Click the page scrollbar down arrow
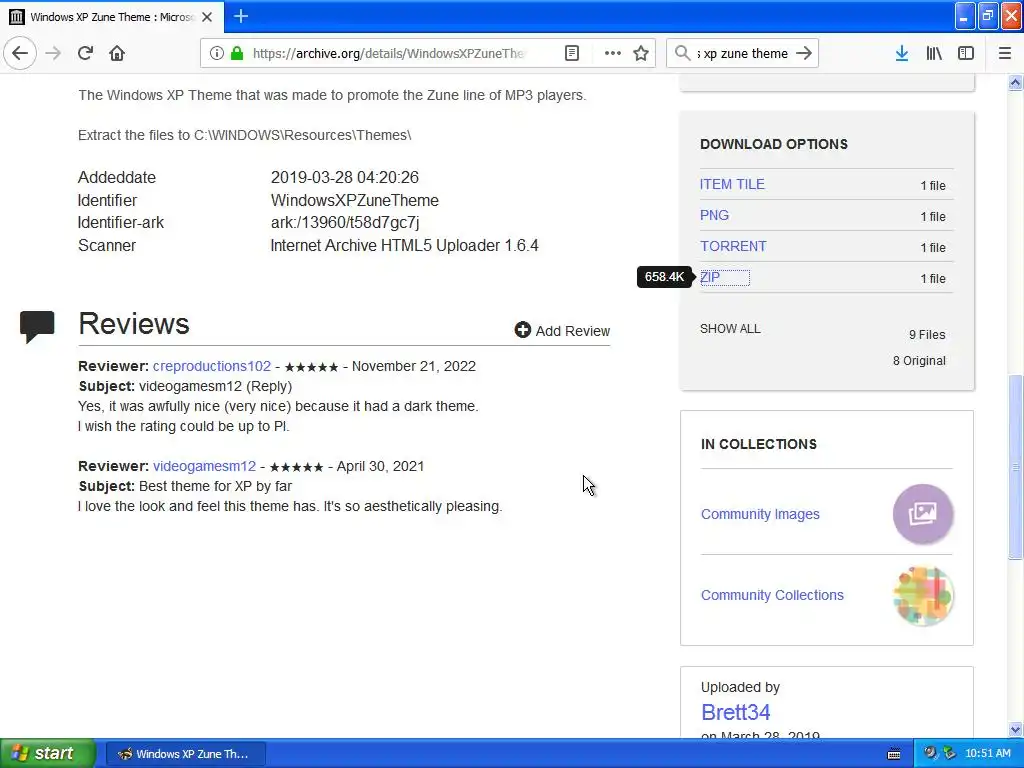 [1015, 729]
